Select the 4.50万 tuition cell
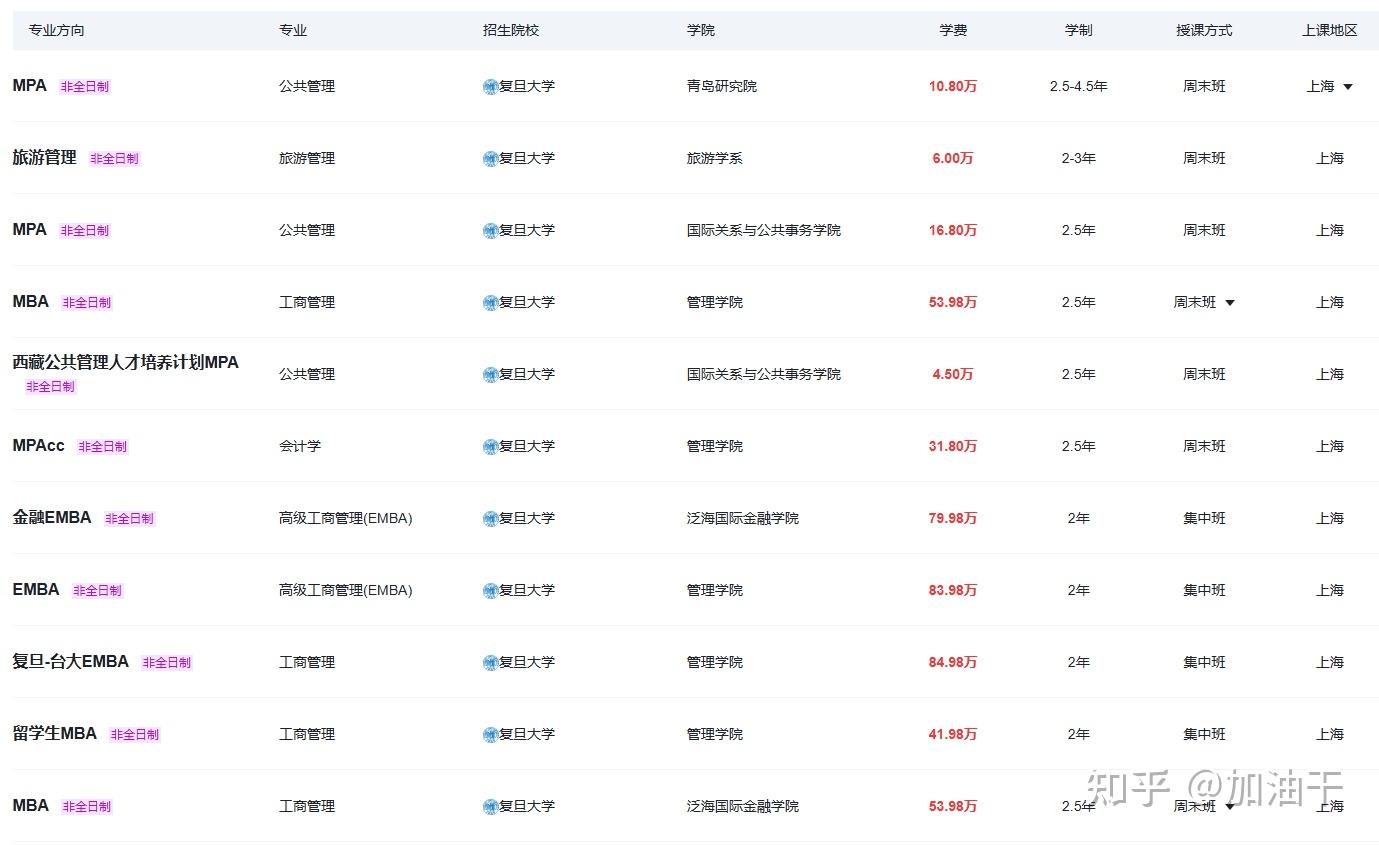The image size is (1379, 845). pos(953,375)
